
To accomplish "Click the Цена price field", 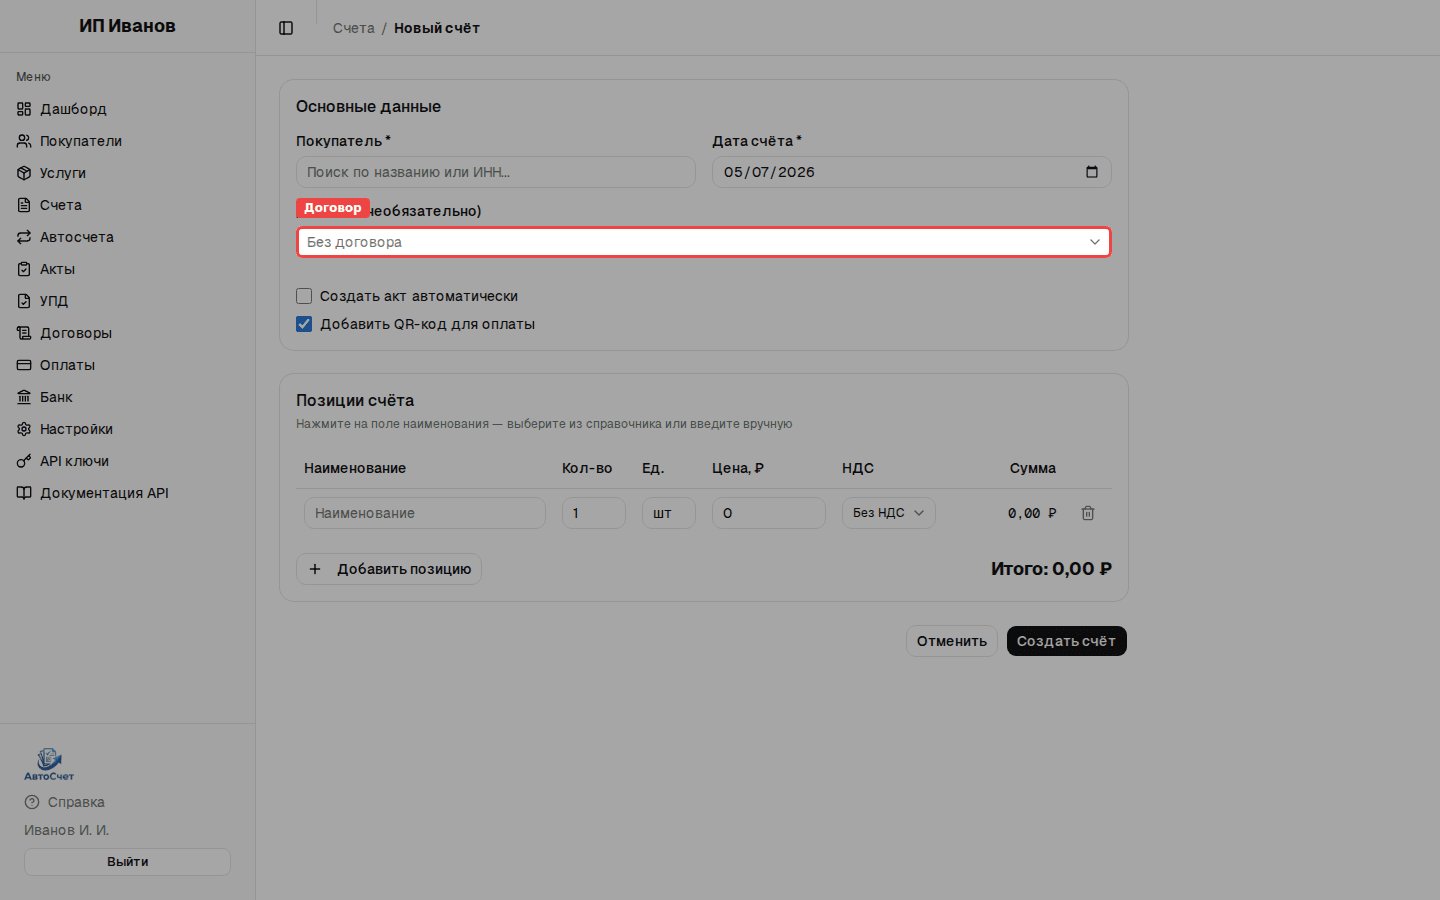I will point(769,513).
